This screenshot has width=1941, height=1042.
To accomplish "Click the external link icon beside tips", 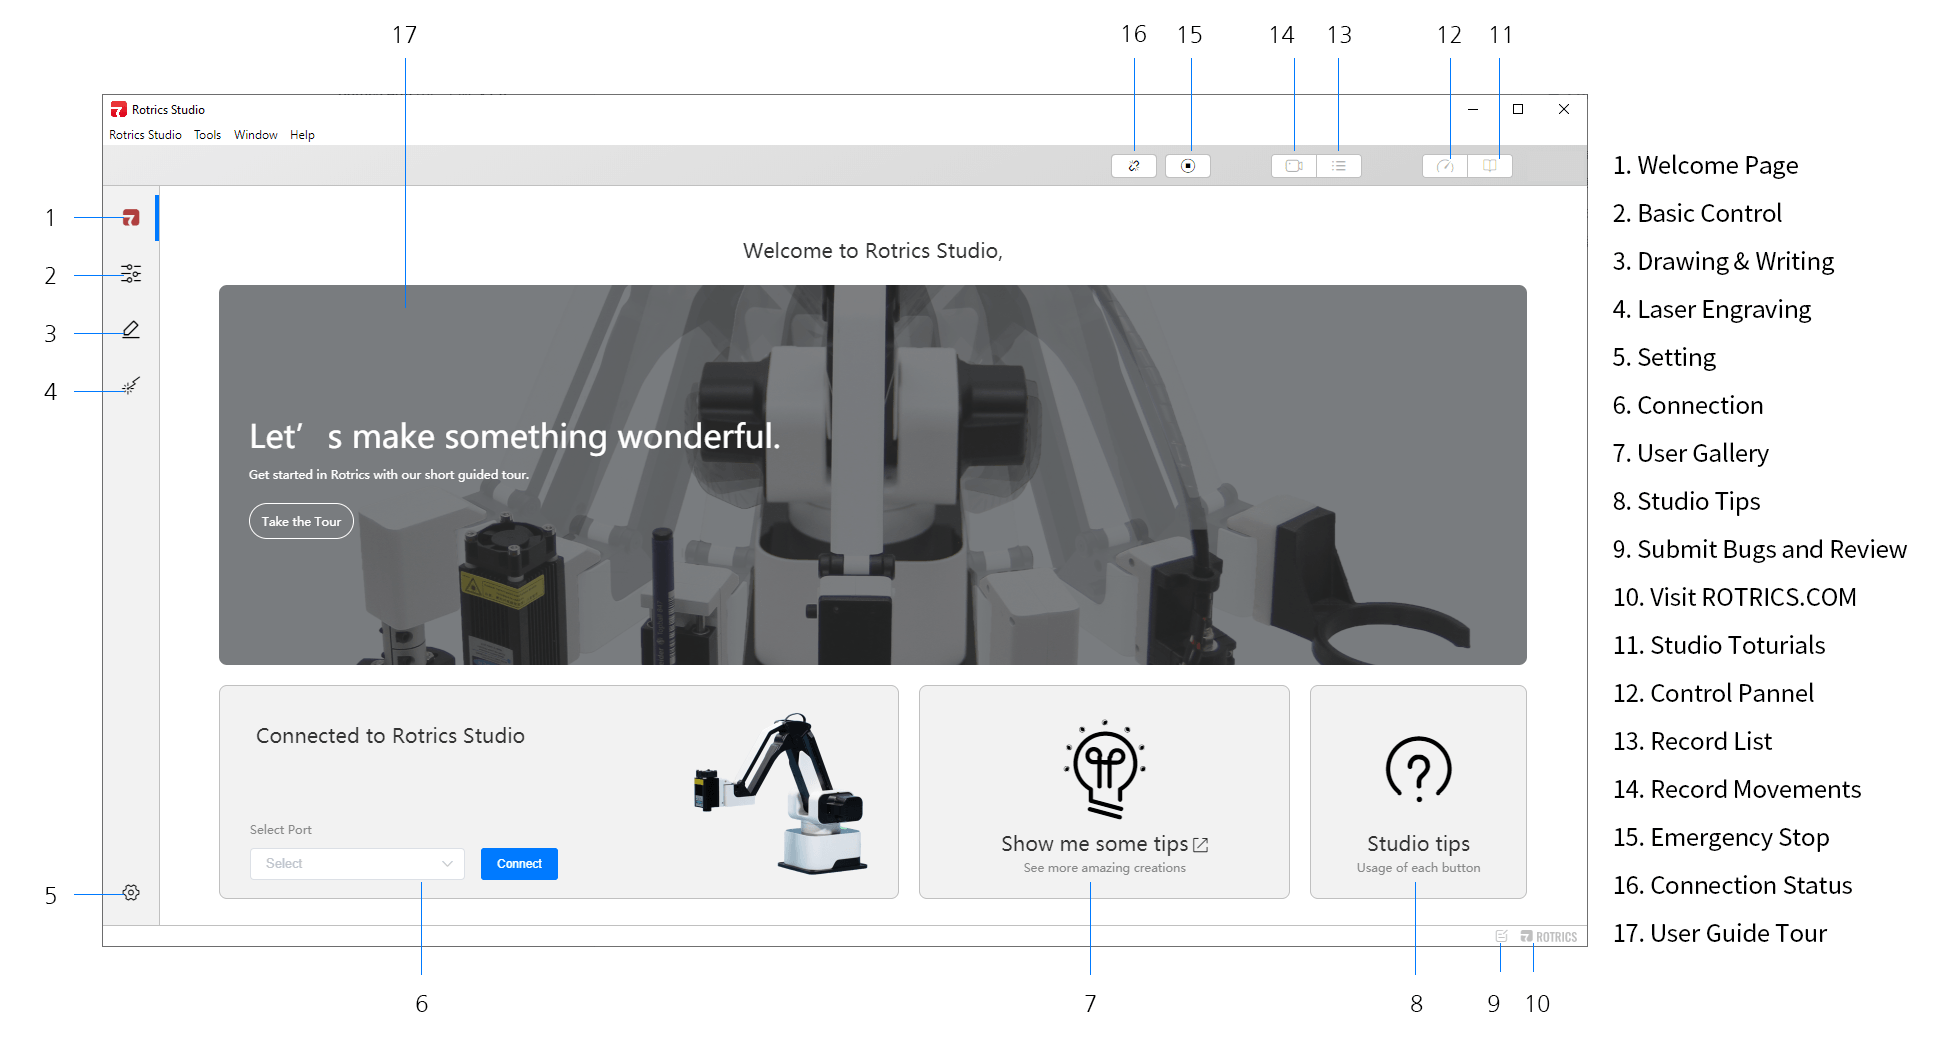I will [1201, 845].
